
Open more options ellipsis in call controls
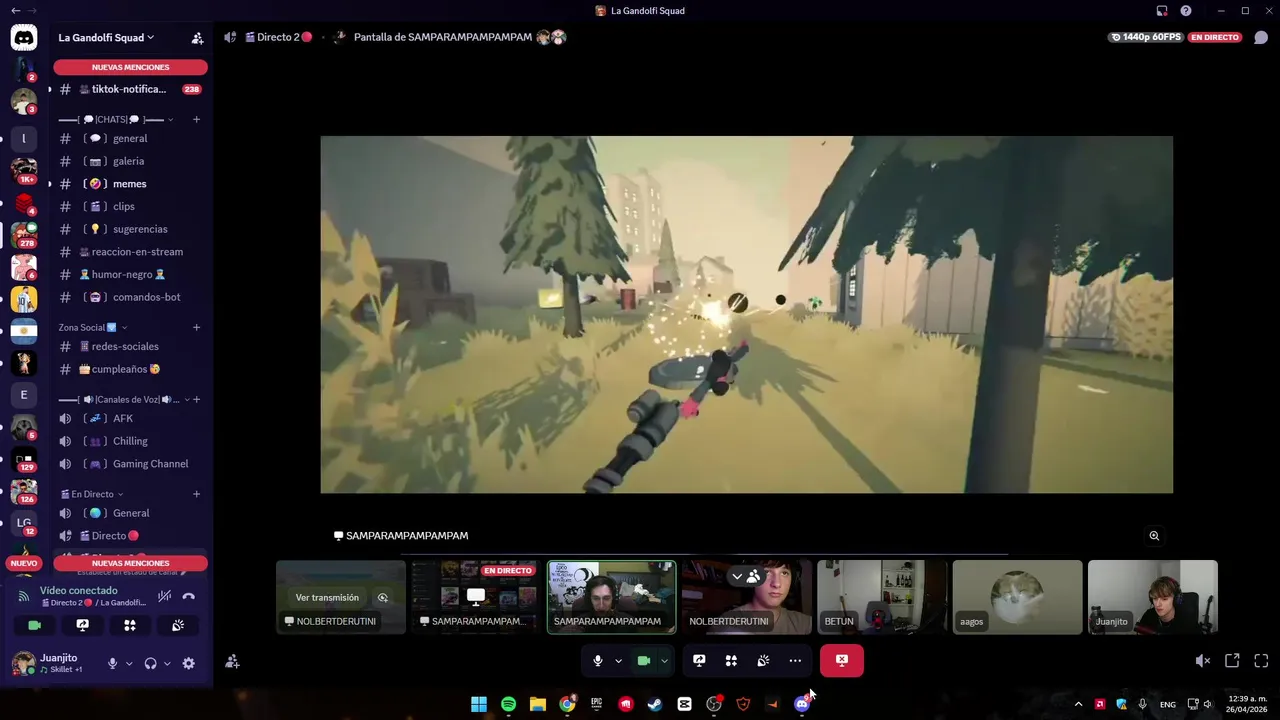point(795,660)
